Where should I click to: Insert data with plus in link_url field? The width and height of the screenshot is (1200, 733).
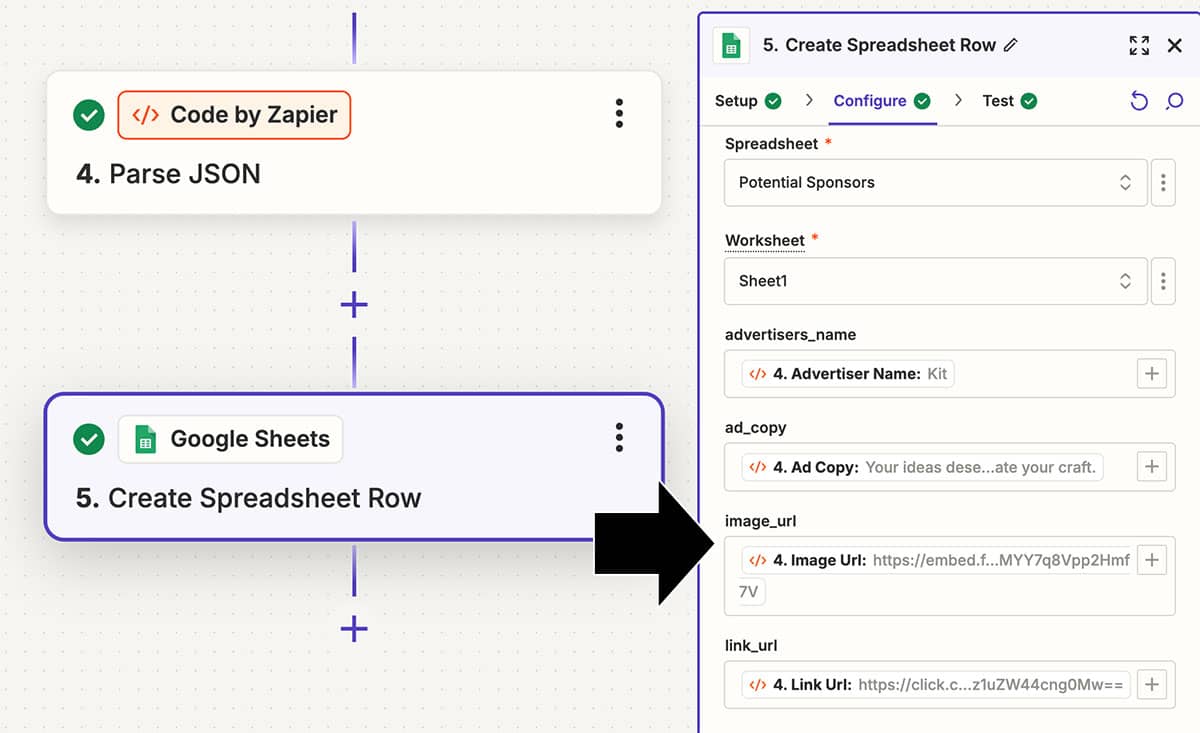pyautogui.click(x=1152, y=685)
